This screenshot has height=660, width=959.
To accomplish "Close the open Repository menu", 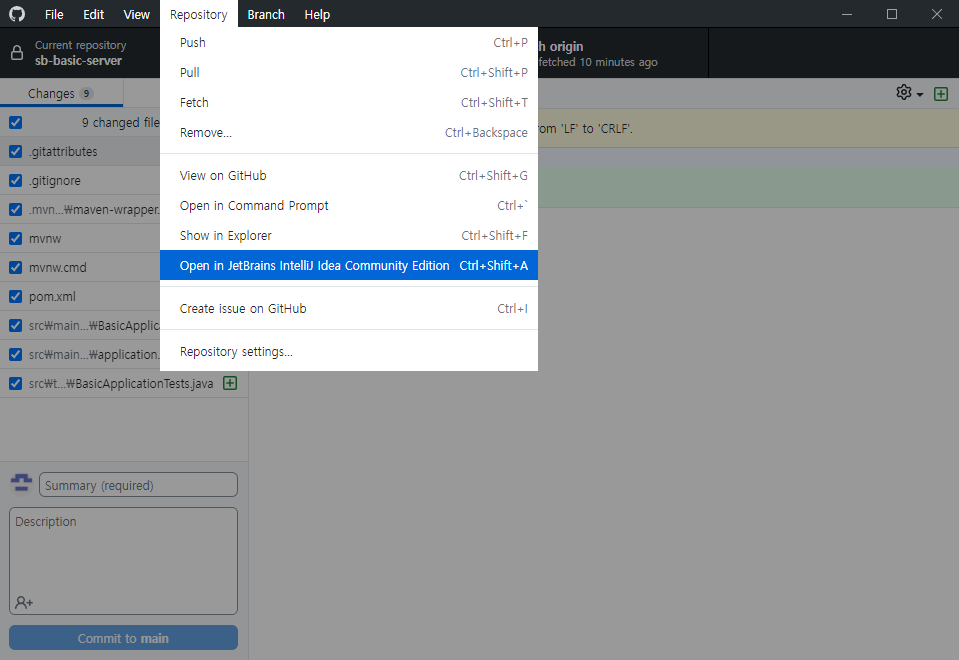I will [199, 14].
